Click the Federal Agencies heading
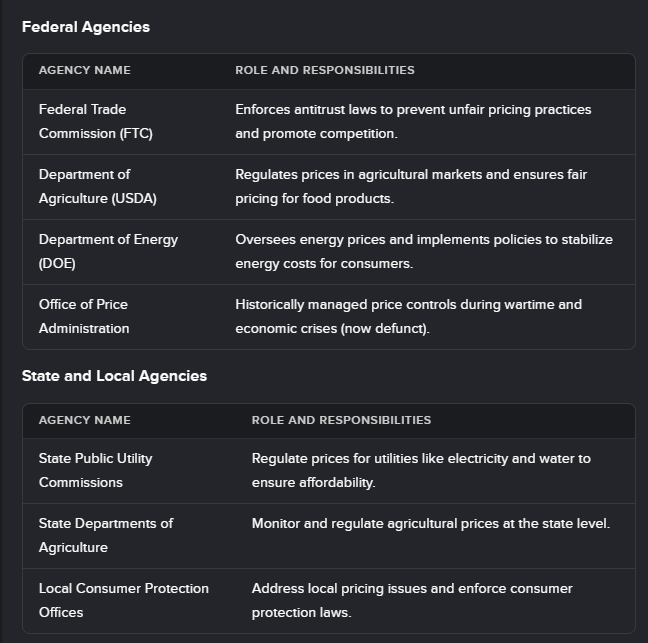Screen dimensions: 648x643 click(x=86, y=27)
